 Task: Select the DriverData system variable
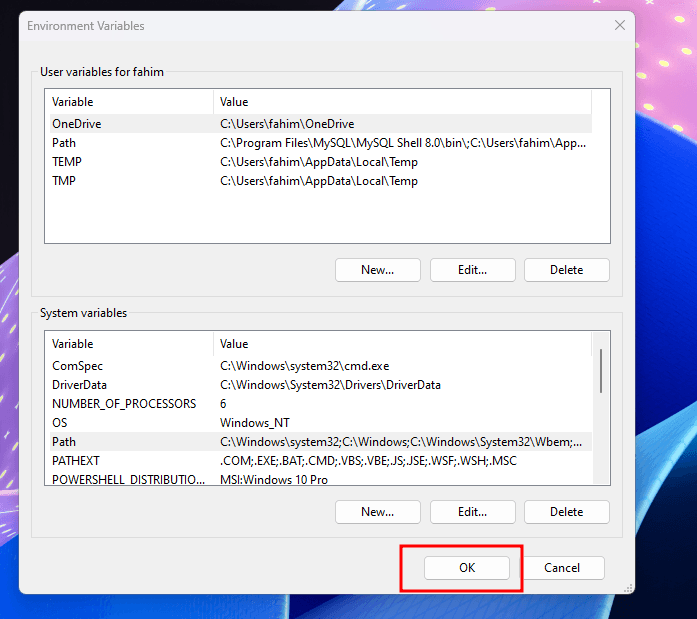pos(320,385)
